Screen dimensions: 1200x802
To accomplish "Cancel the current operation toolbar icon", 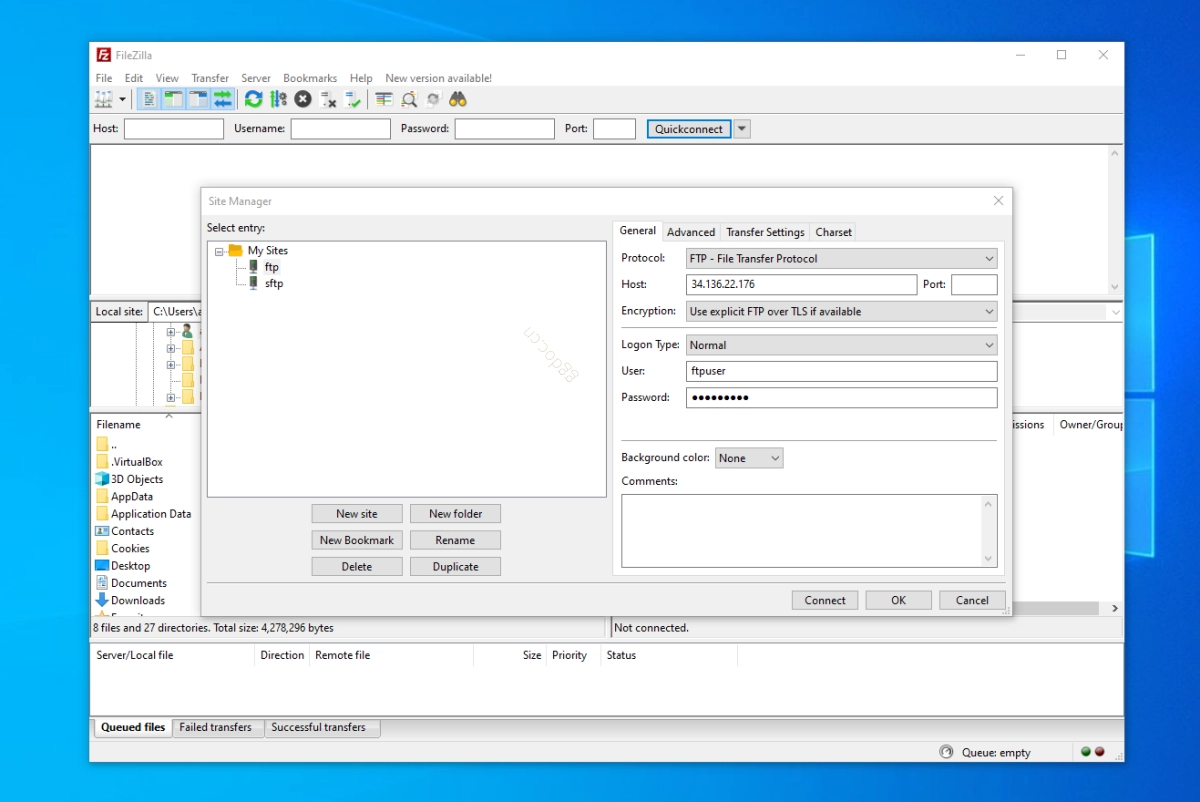I will pos(302,99).
